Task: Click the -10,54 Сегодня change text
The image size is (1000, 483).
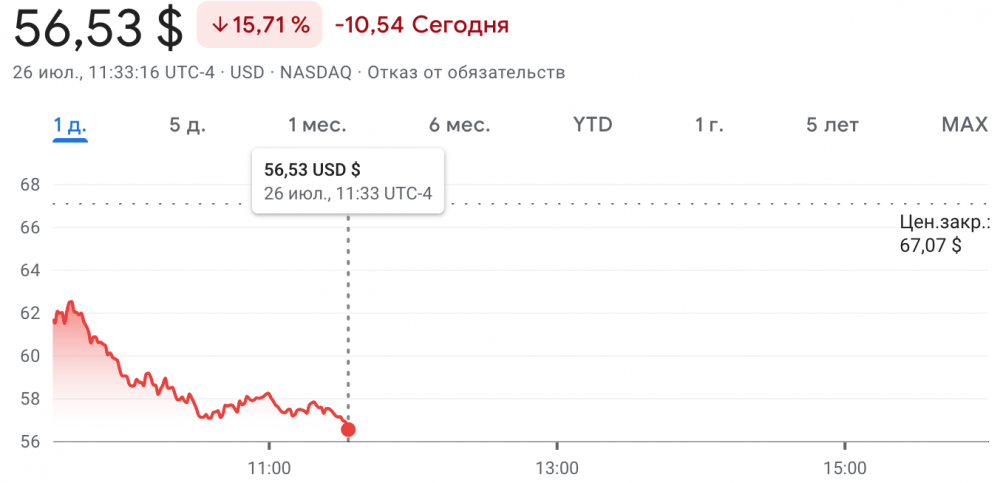Action: [x=422, y=26]
